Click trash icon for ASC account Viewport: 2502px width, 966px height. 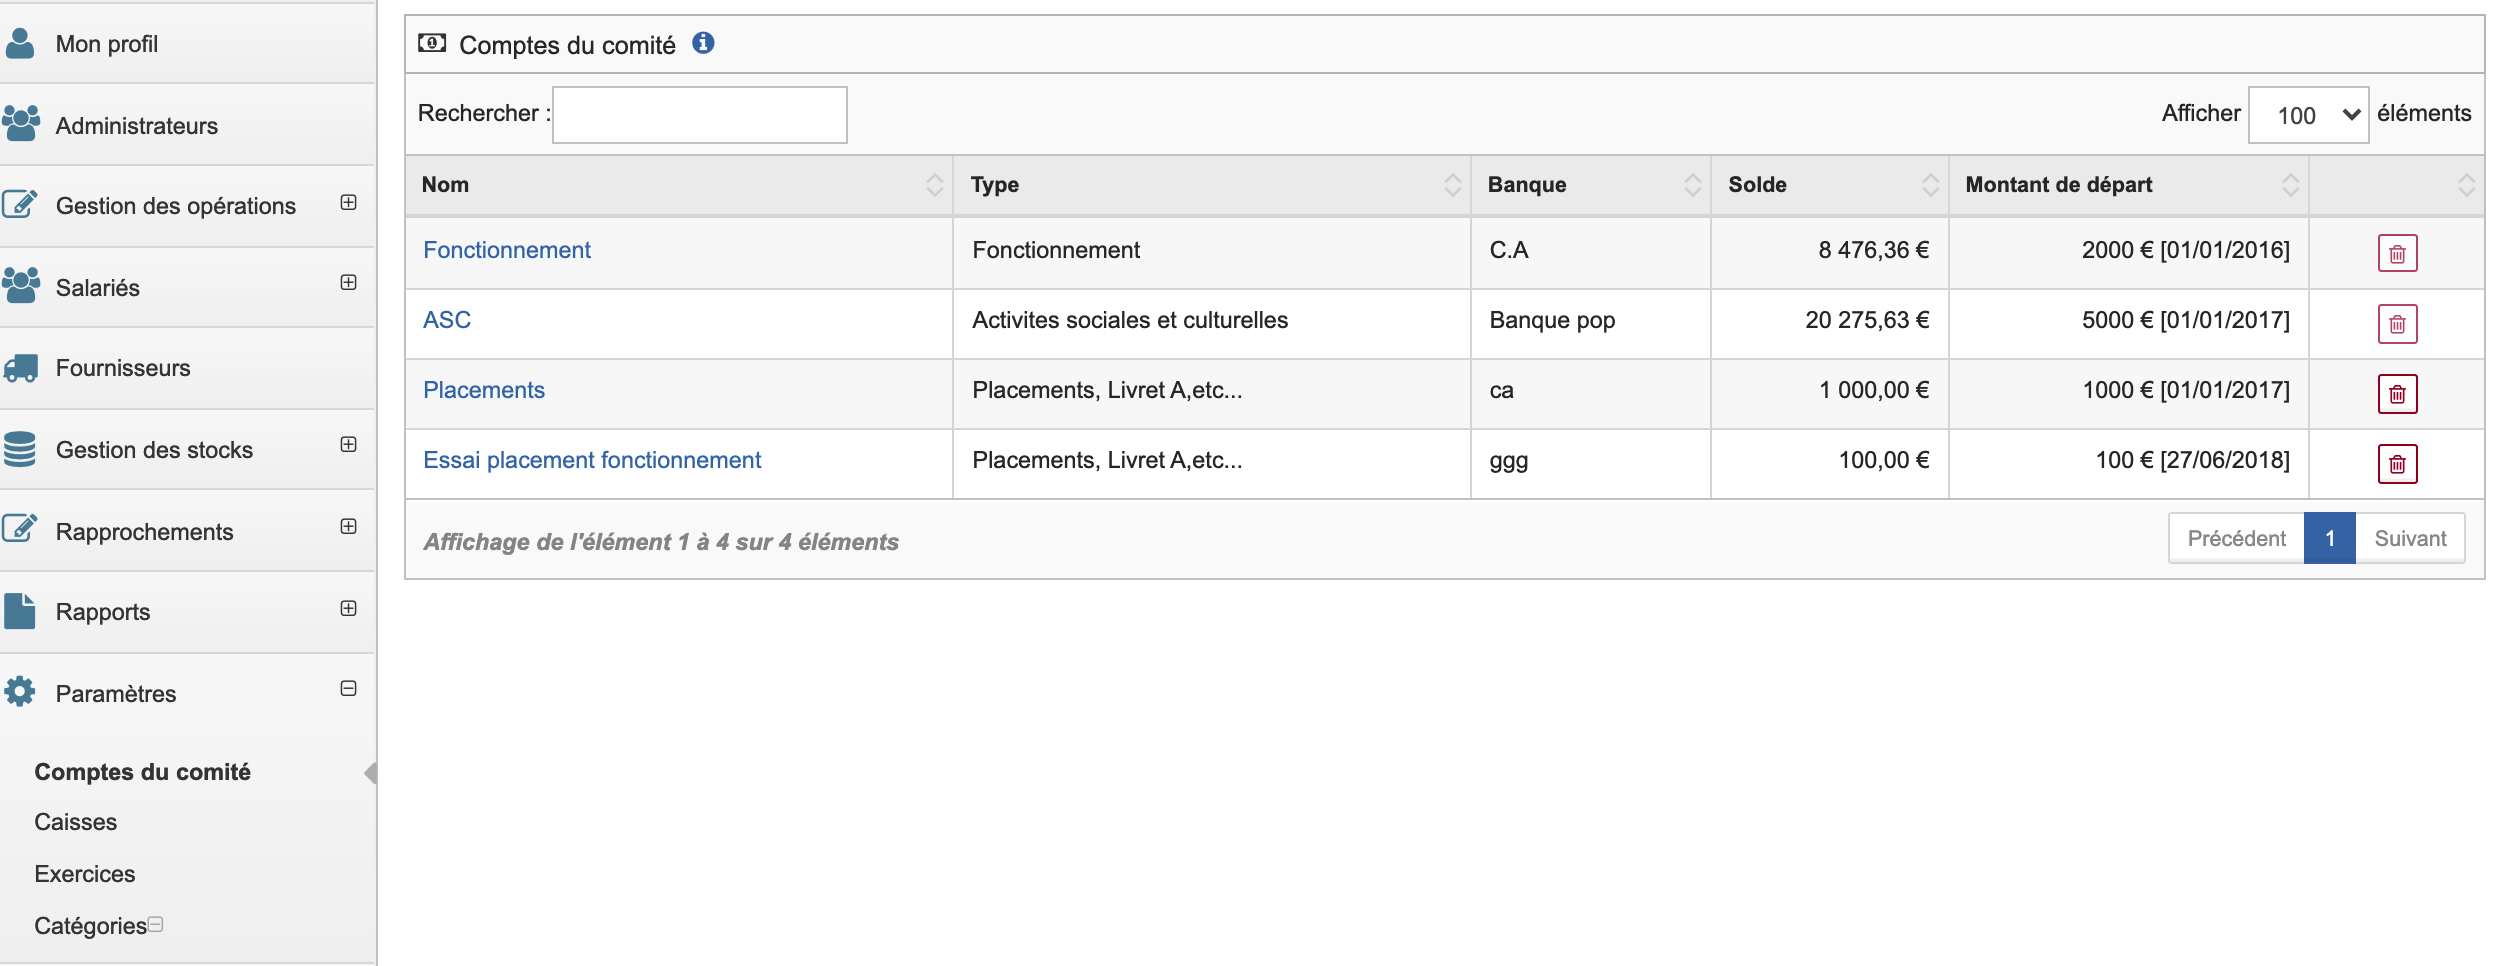2396,324
